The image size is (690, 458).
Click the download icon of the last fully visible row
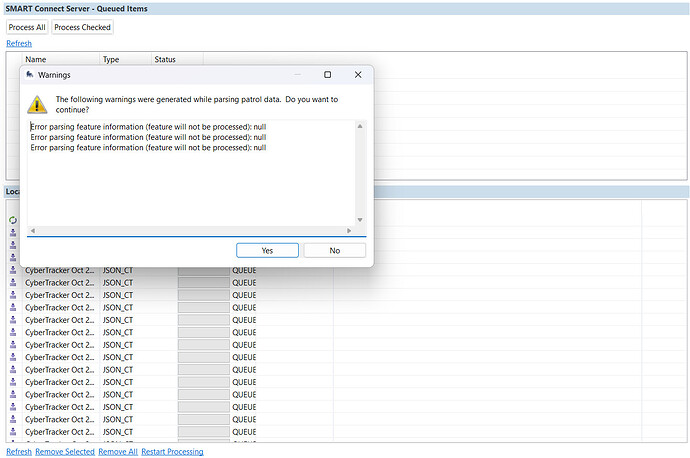coord(13,432)
